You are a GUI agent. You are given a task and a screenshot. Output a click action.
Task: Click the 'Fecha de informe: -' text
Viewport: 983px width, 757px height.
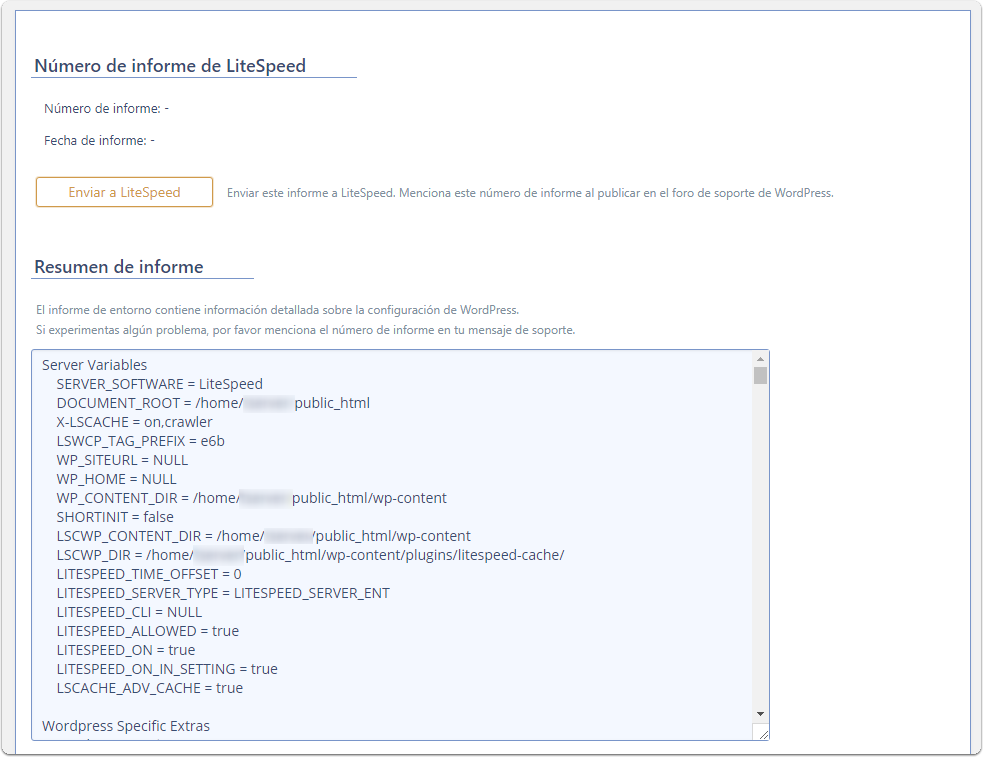click(99, 140)
